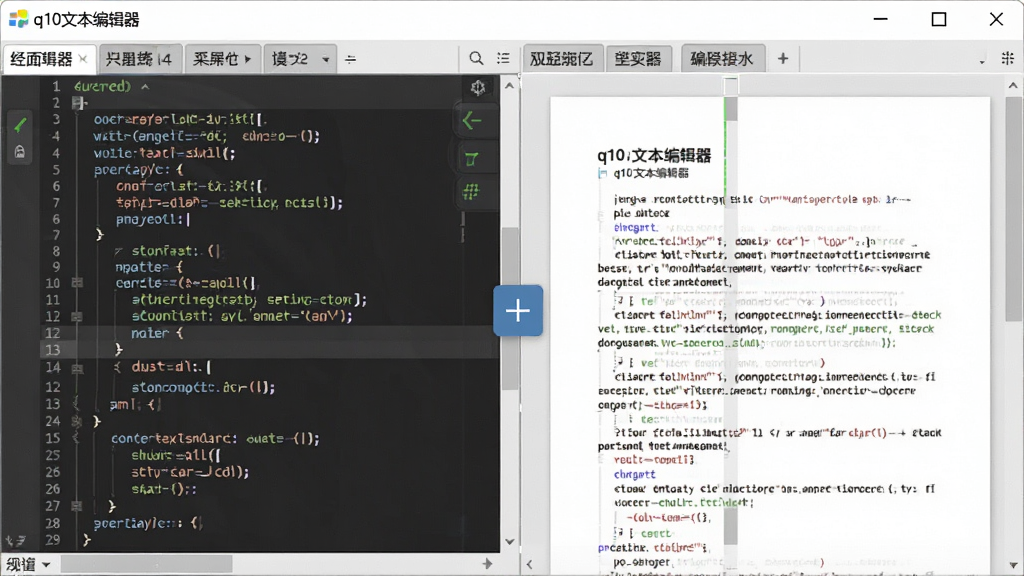Open the list view icon beside search
The width and height of the screenshot is (1024, 576).
tap(503, 59)
